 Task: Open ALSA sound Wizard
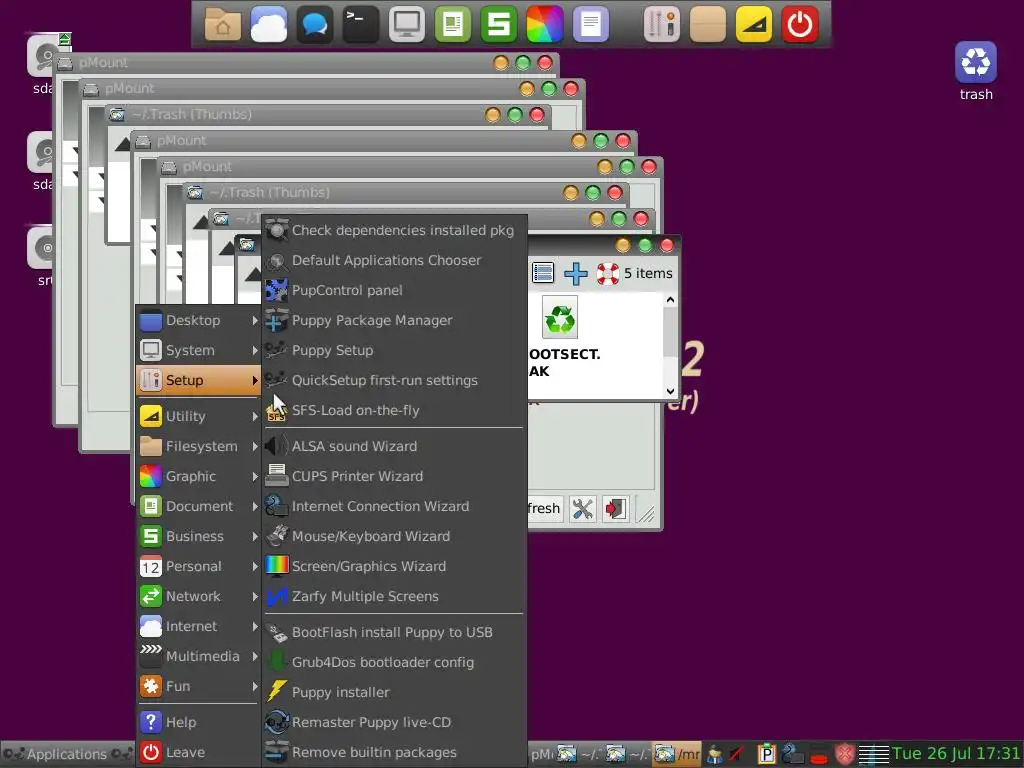click(394, 446)
